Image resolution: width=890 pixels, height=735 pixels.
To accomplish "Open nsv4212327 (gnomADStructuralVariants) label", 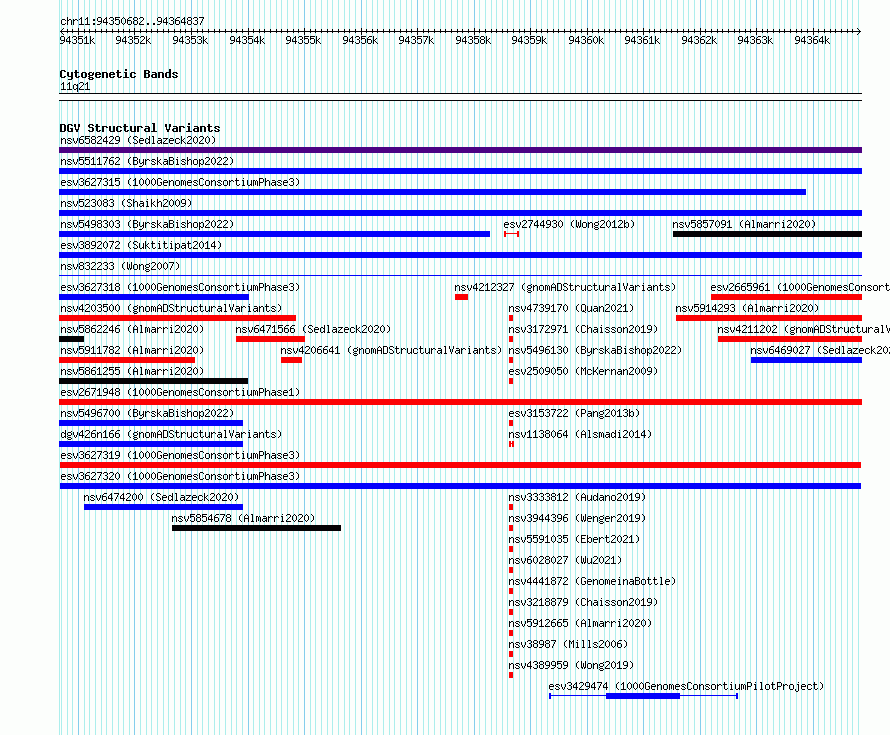I will (x=565, y=287).
